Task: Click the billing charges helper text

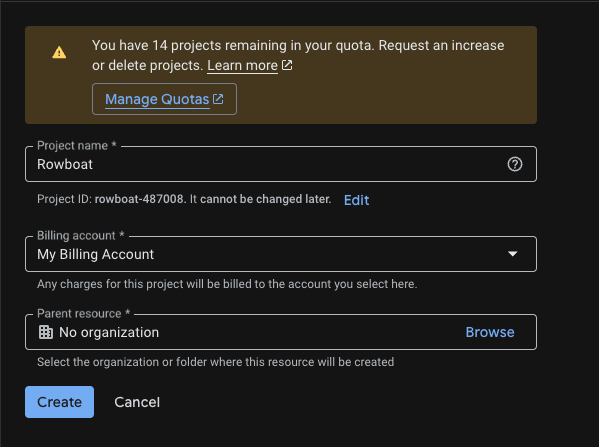Action: tap(227, 284)
